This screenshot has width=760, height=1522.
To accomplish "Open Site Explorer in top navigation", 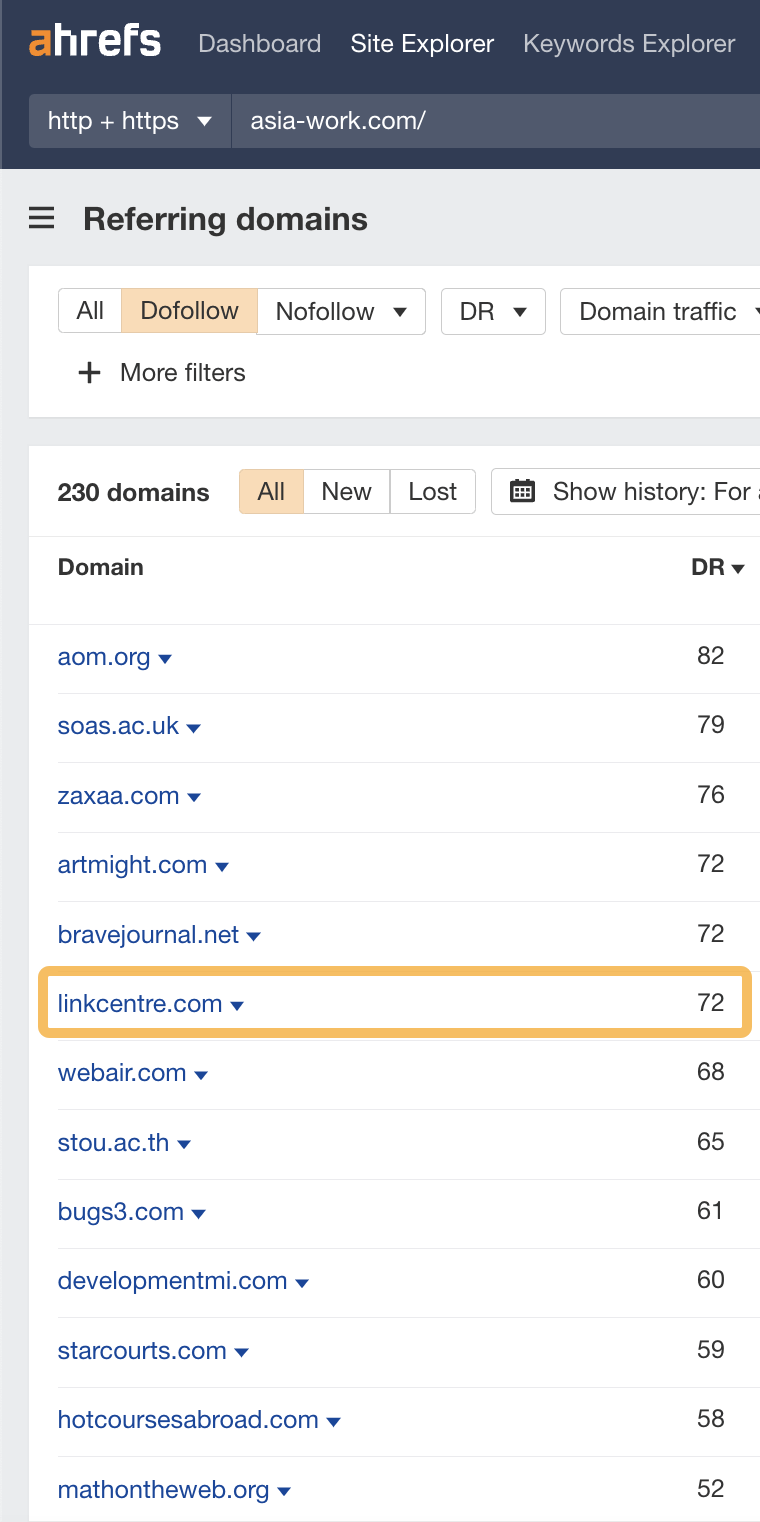I will (422, 44).
